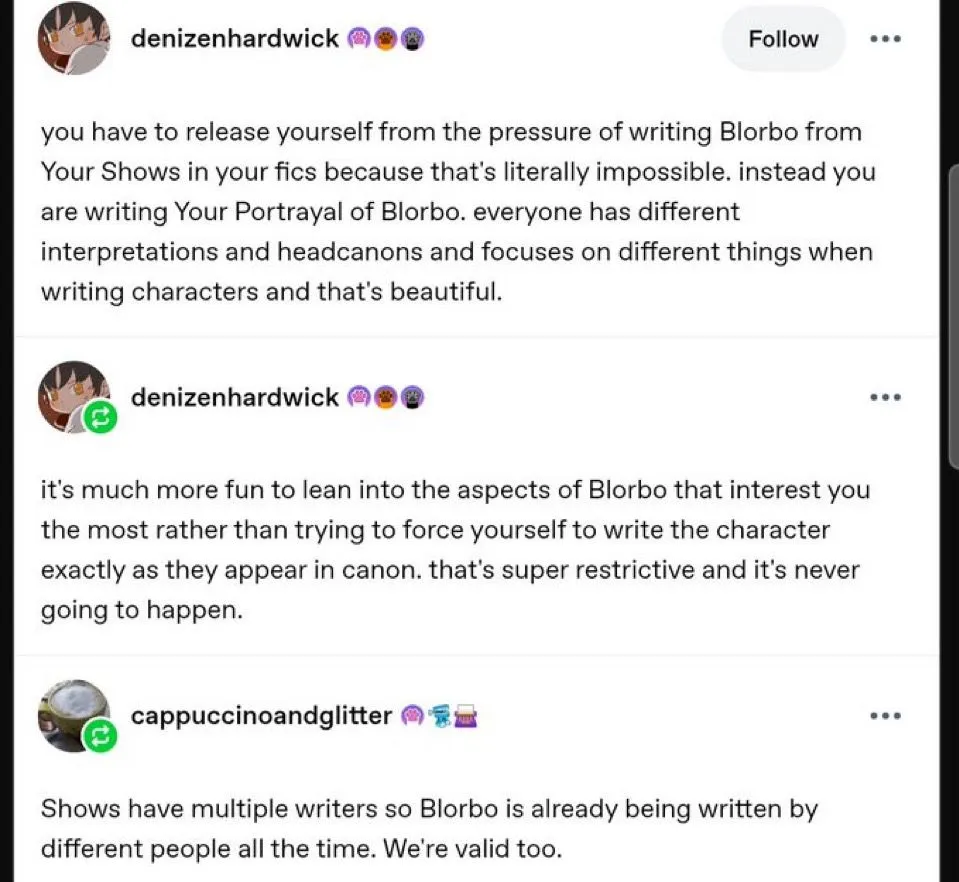Click the typewriter badge beside cappuccinoandglitter
The image size is (959, 882).
[466, 716]
